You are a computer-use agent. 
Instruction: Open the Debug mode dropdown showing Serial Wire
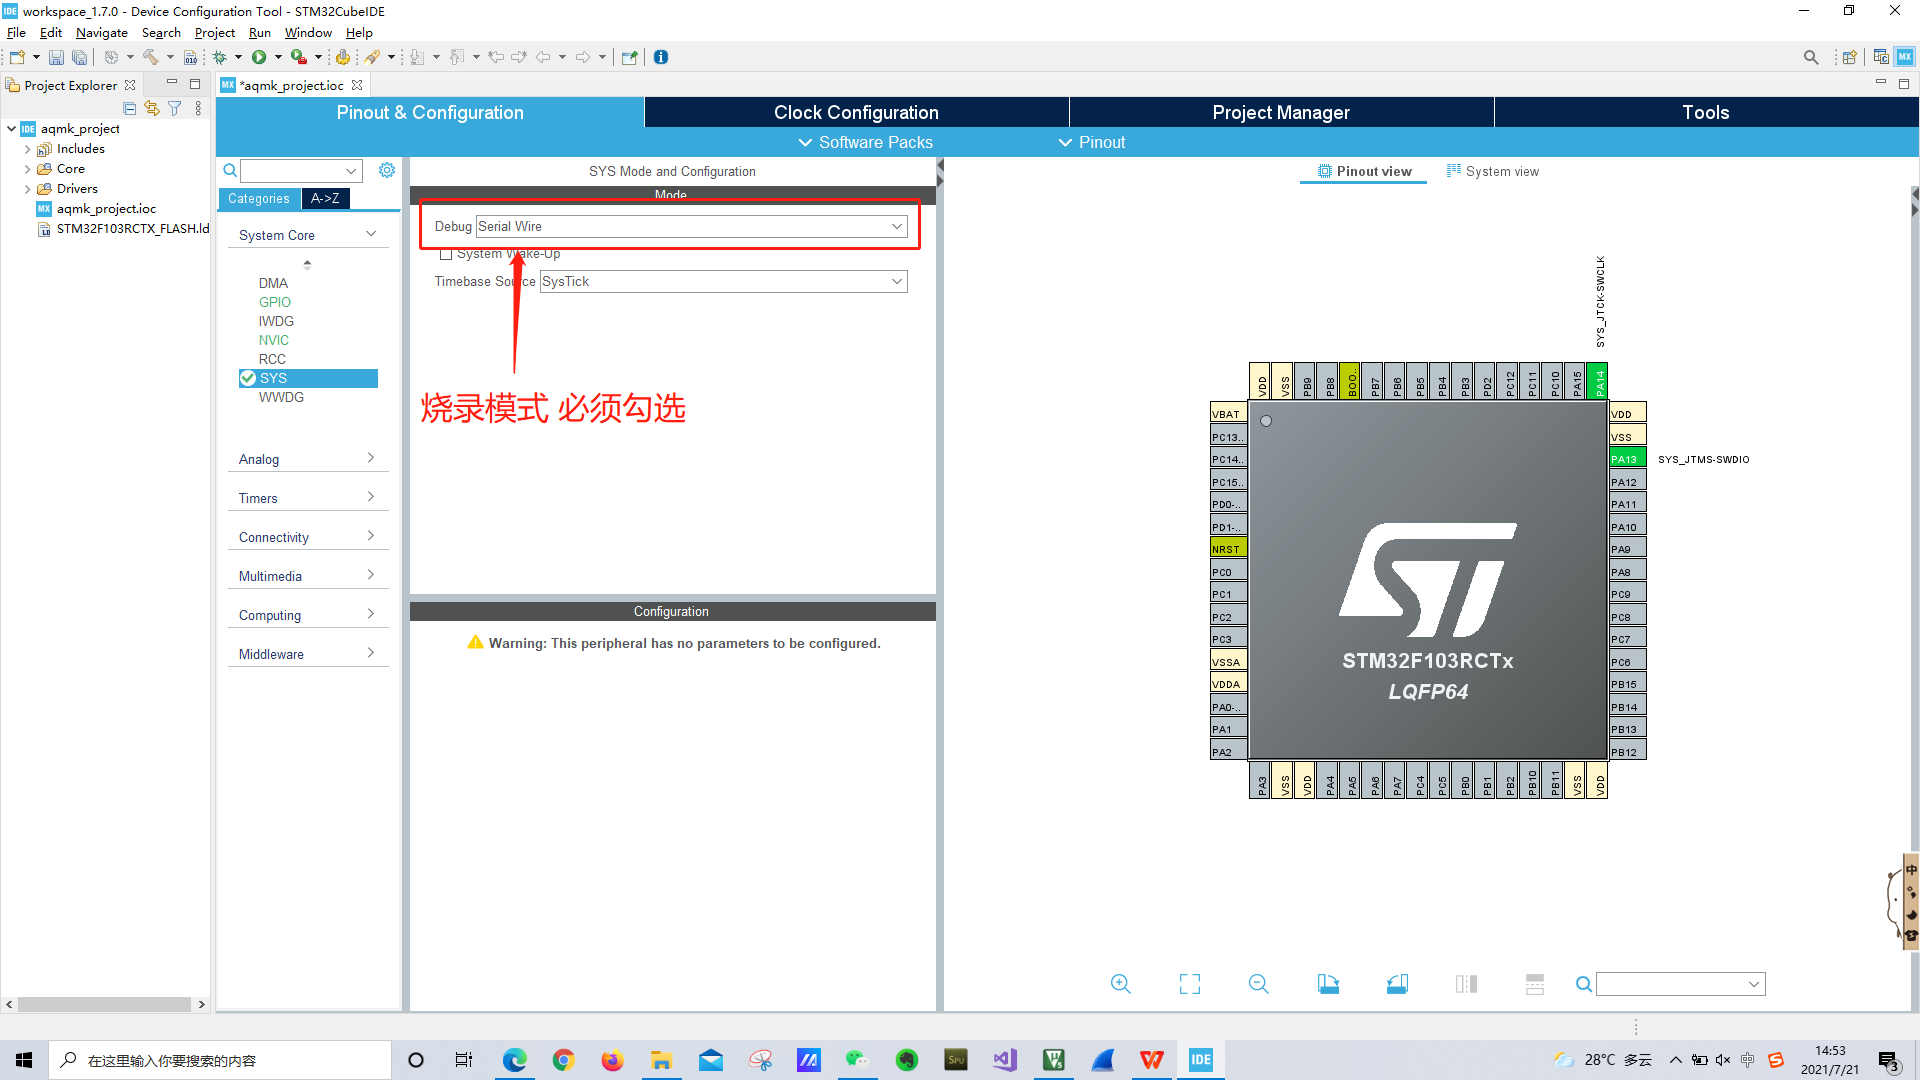[896, 226]
